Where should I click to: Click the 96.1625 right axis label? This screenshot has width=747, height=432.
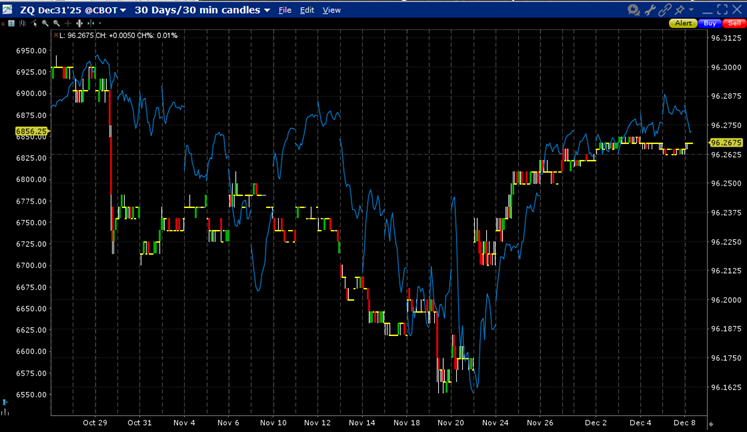pos(726,387)
